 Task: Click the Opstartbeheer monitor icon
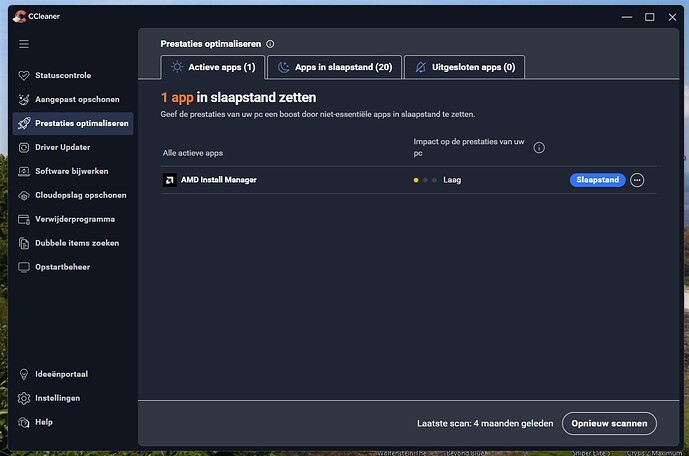tap(24, 267)
